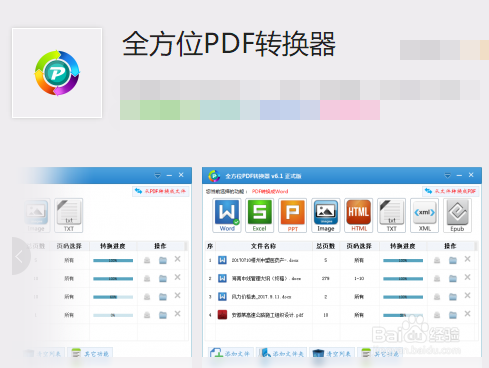
Task: Select the row 1 .docx file name
Action: click(x=265, y=260)
